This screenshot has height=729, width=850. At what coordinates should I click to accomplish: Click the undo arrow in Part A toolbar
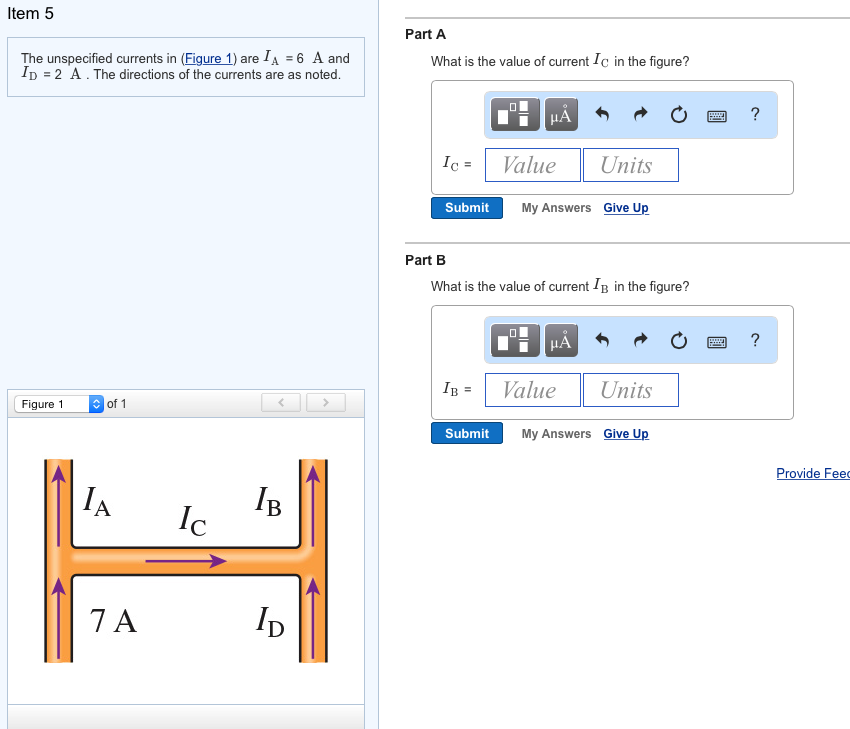coord(600,114)
